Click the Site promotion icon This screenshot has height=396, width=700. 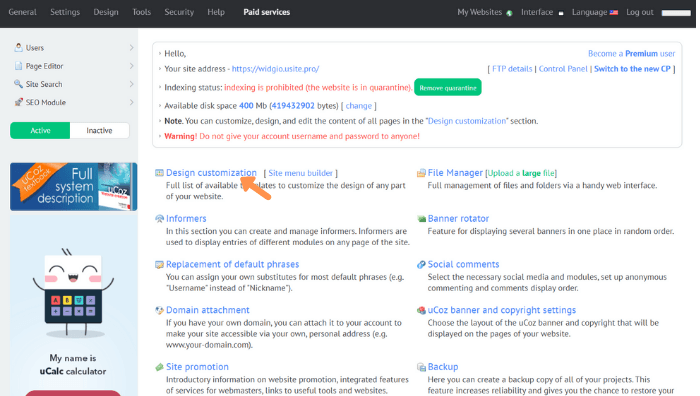[159, 367]
